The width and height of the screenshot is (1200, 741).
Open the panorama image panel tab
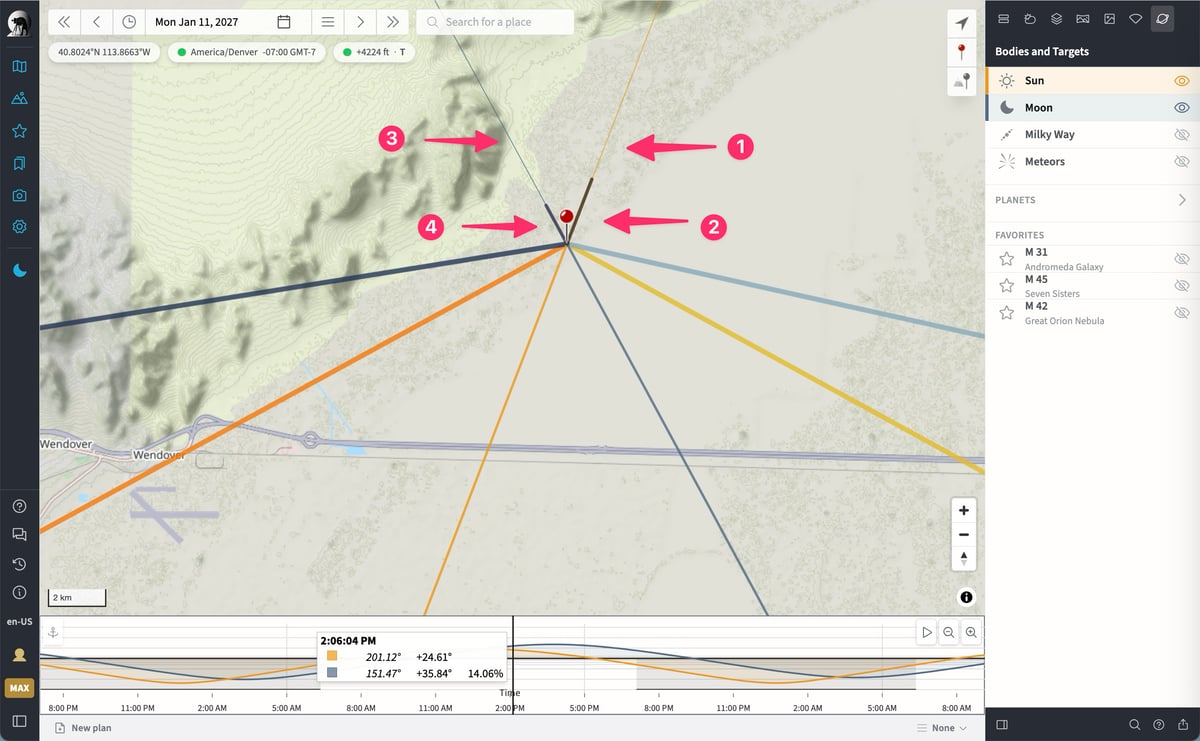(x=1082, y=18)
